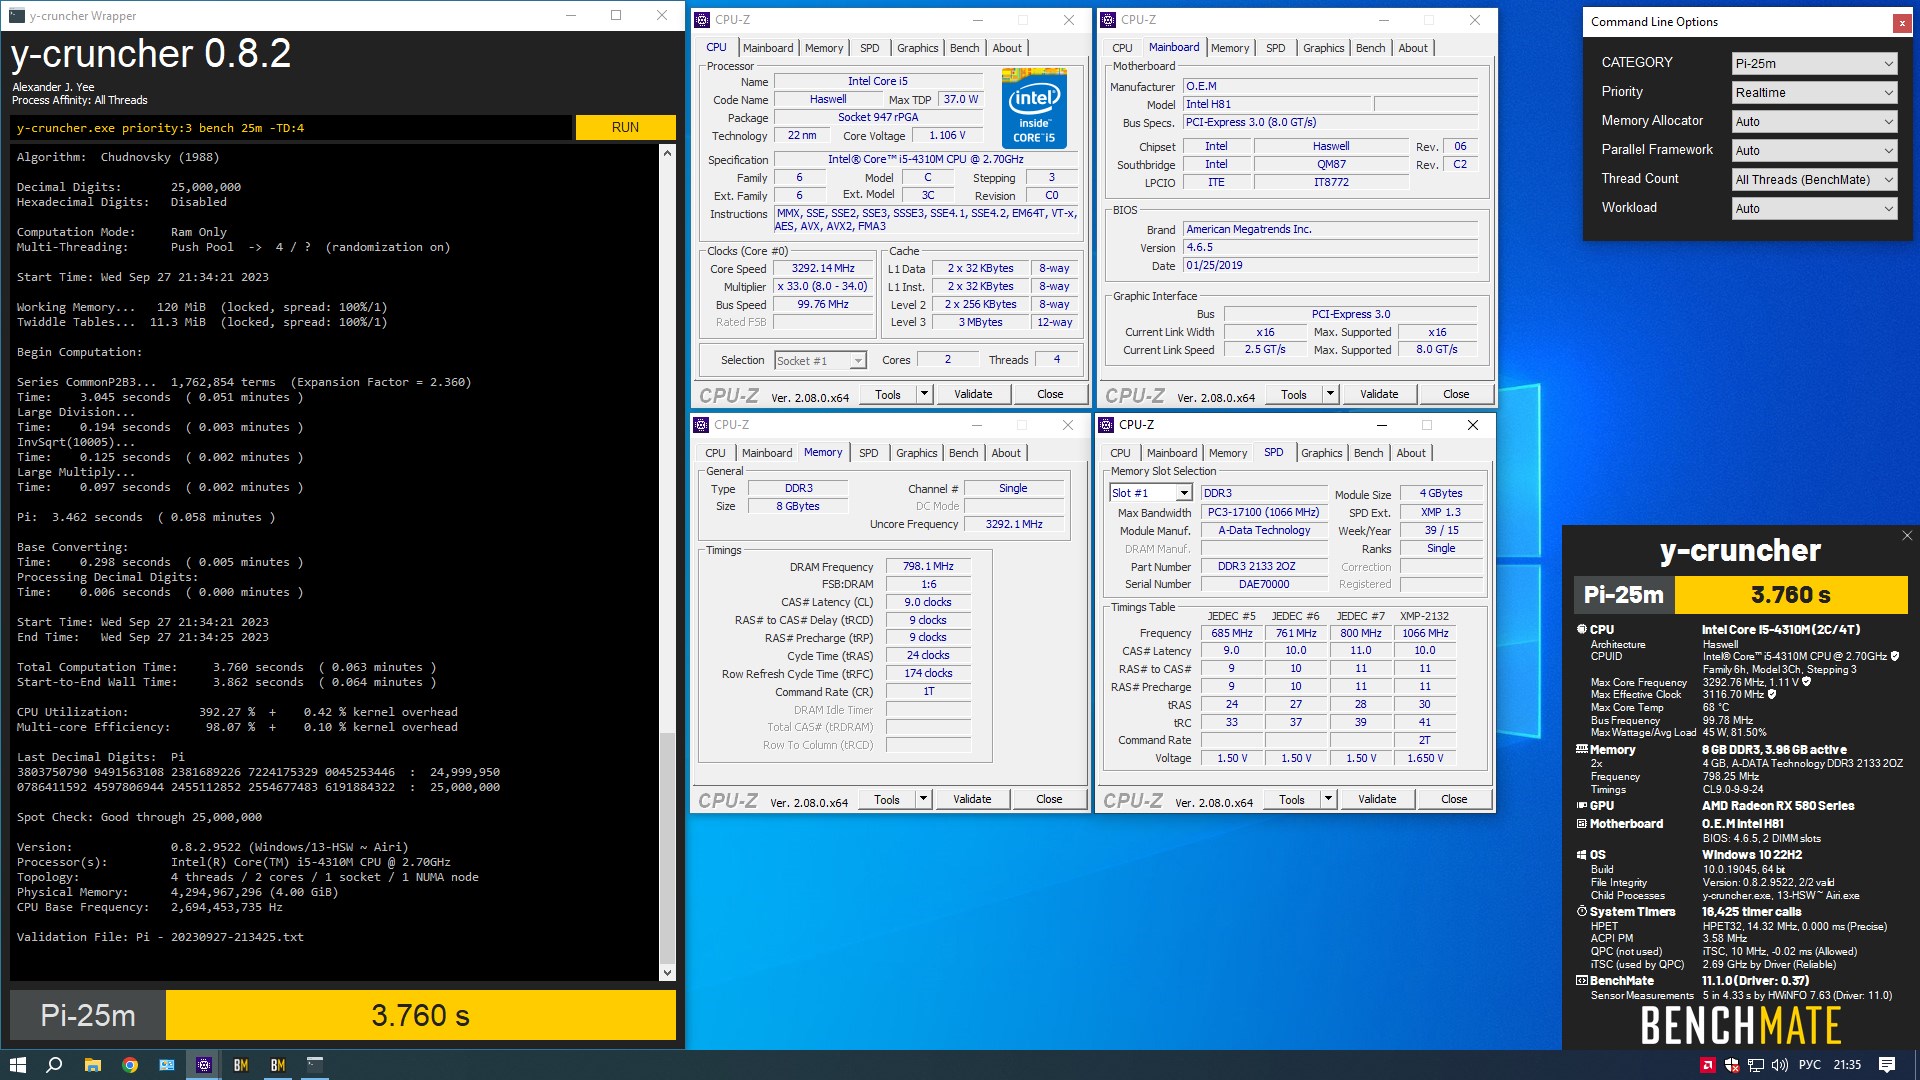Focus the y-cruncher.exe command line field

[292, 128]
